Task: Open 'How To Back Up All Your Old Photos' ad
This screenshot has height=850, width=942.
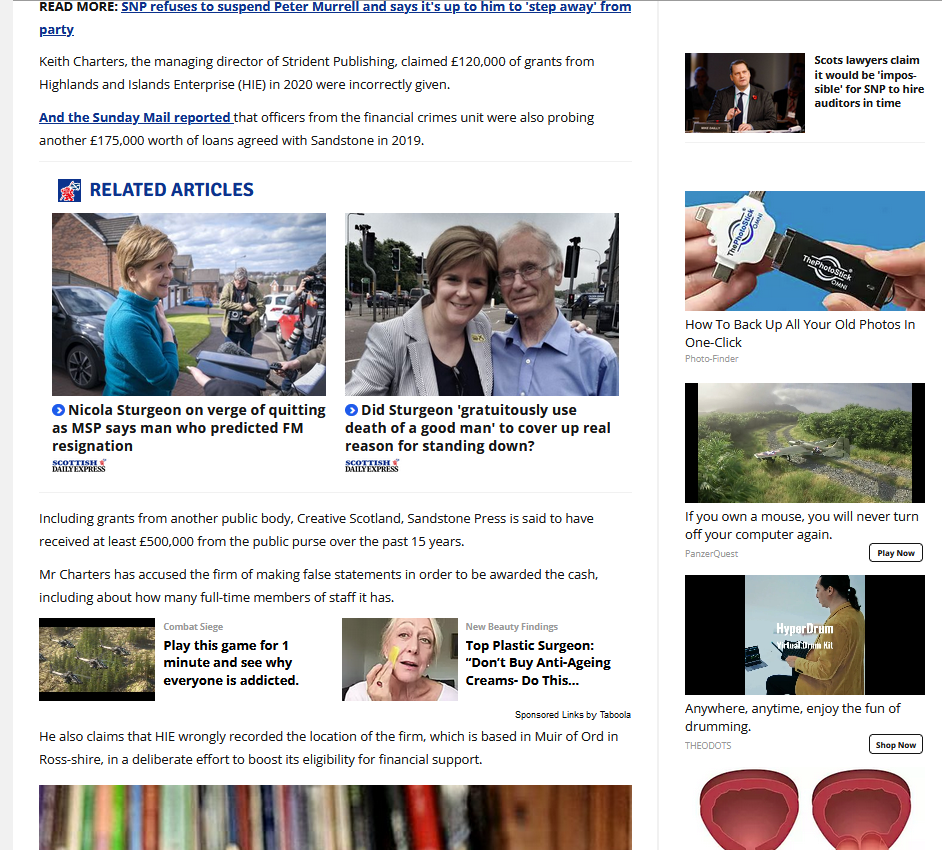Action: [x=800, y=333]
